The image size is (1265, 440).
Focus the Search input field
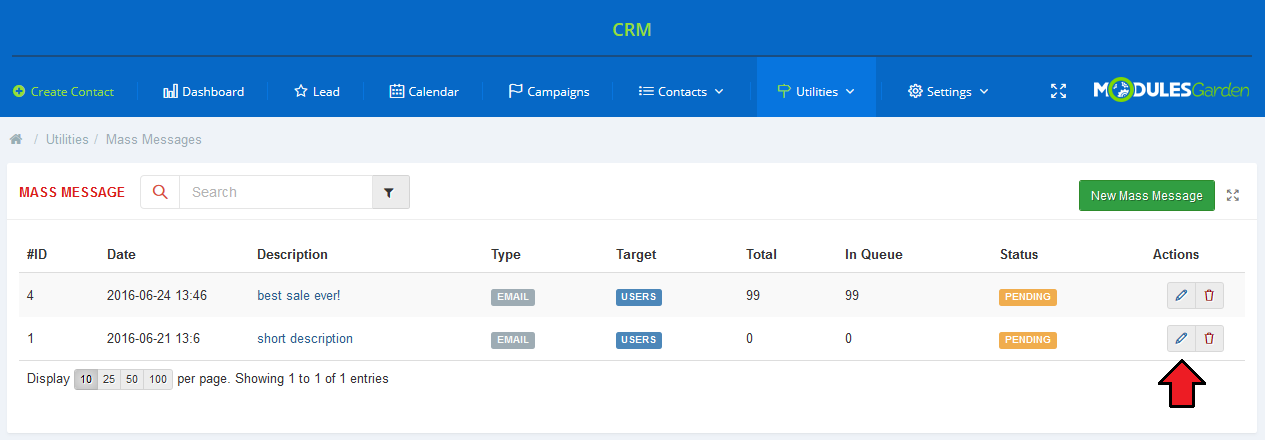(x=276, y=192)
